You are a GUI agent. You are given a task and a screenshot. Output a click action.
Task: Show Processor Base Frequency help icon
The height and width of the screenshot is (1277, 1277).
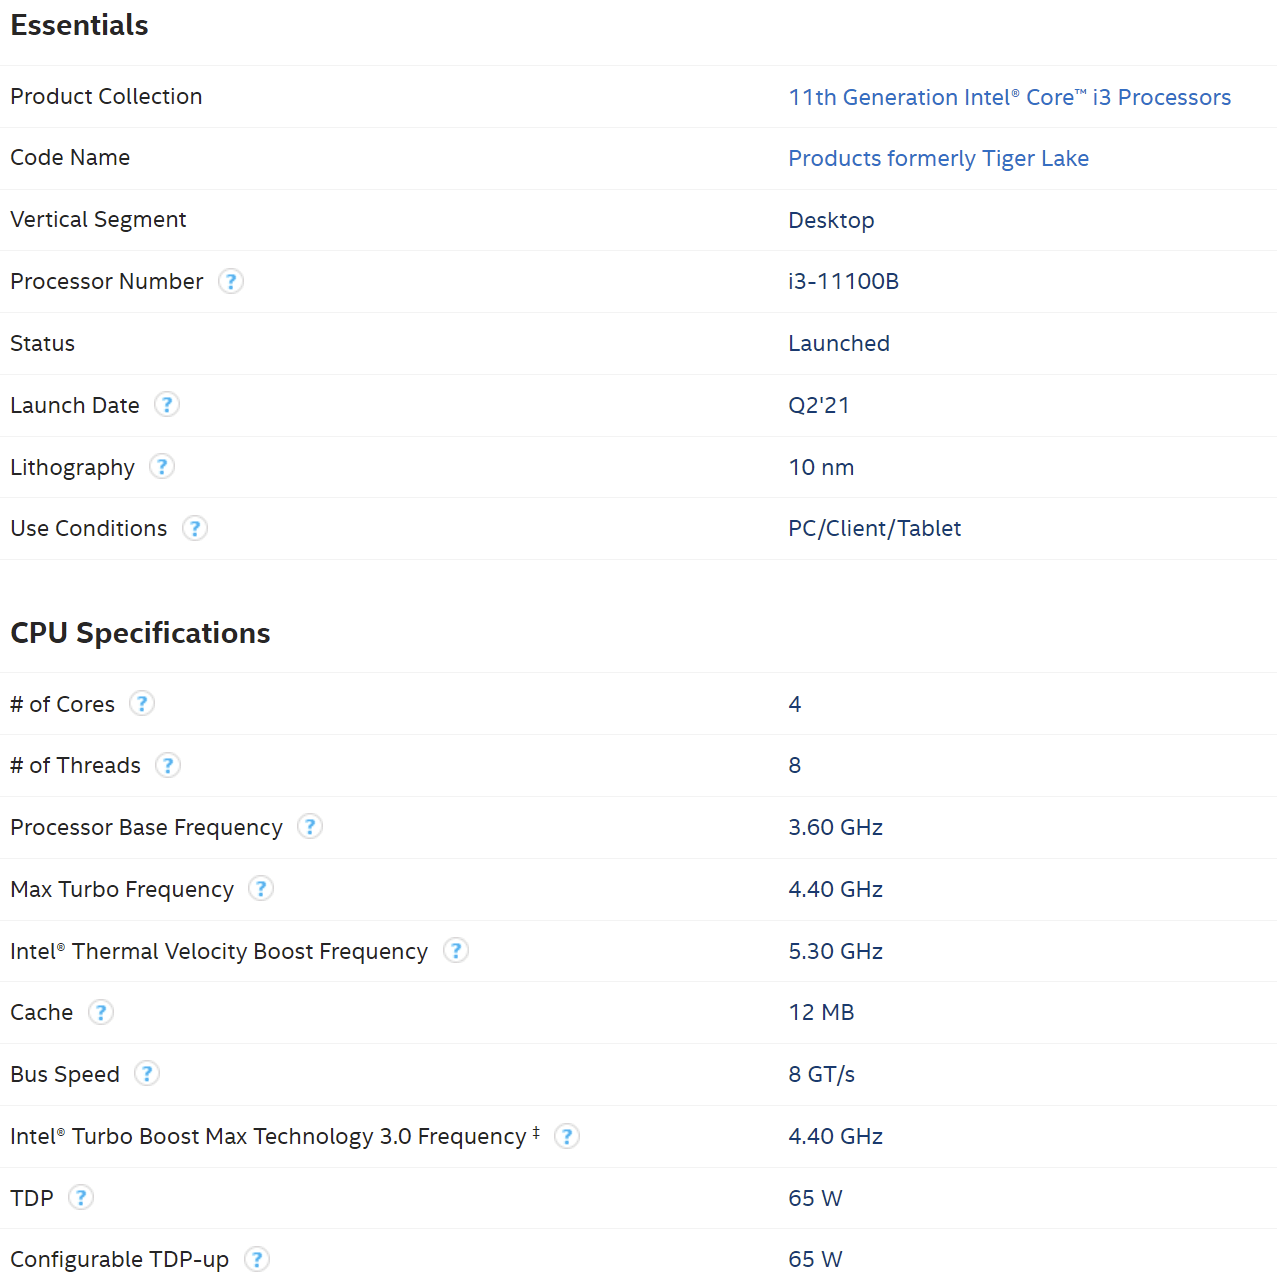point(310,827)
